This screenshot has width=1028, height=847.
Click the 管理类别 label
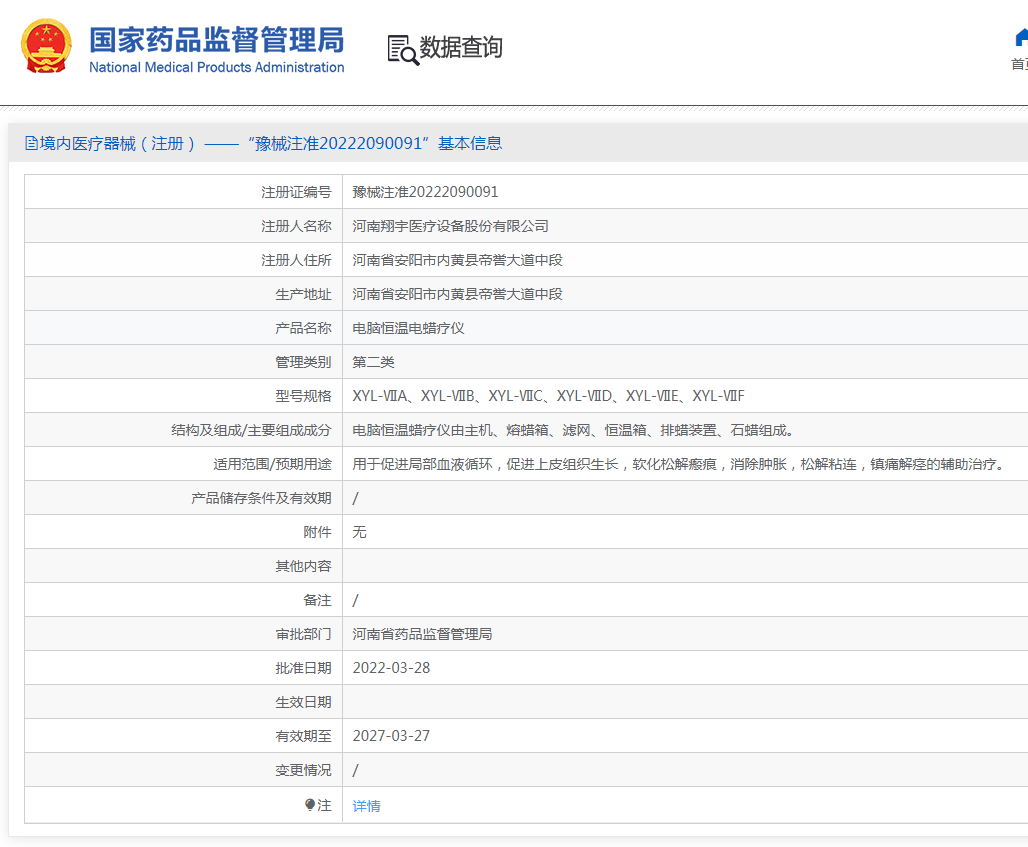(x=304, y=363)
